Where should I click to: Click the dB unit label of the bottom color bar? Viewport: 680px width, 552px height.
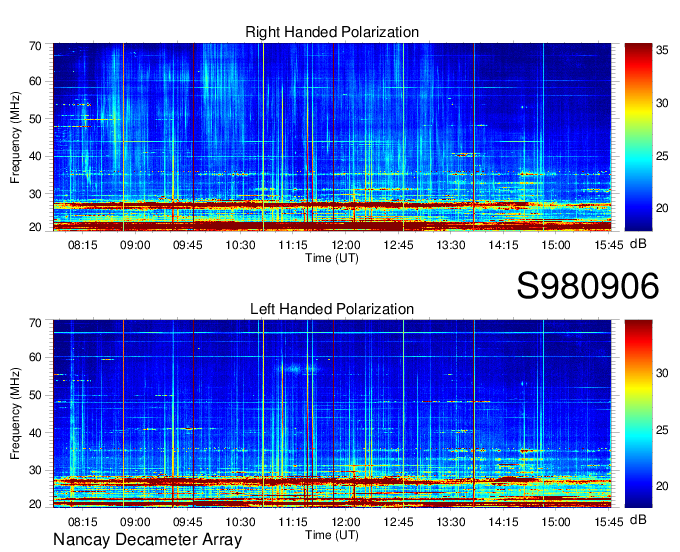(x=638, y=519)
